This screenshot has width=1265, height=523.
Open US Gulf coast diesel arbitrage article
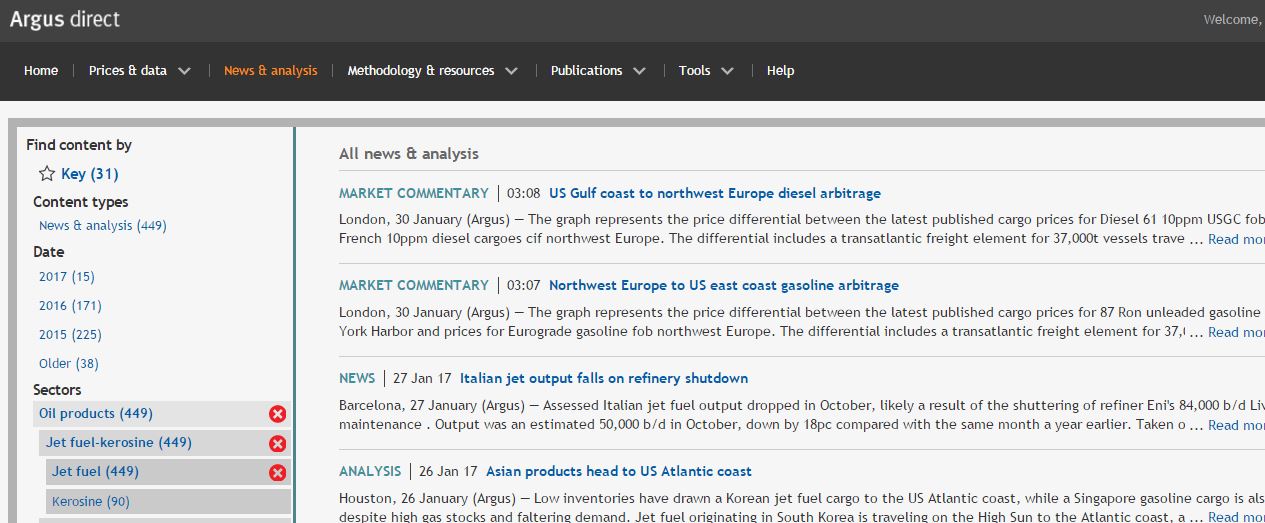(x=714, y=193)
